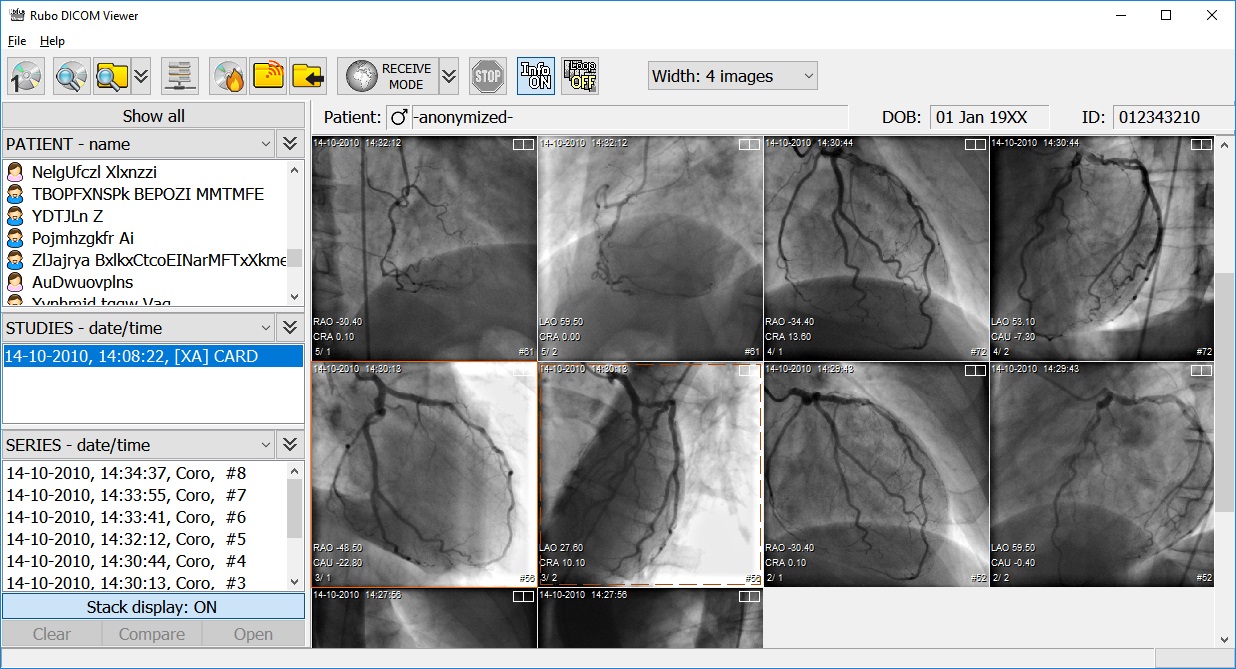The image size is (1236, 669).
Task: Select study 14-10-2010, 14:08:22, [XA] CARD
Action: 153,356
